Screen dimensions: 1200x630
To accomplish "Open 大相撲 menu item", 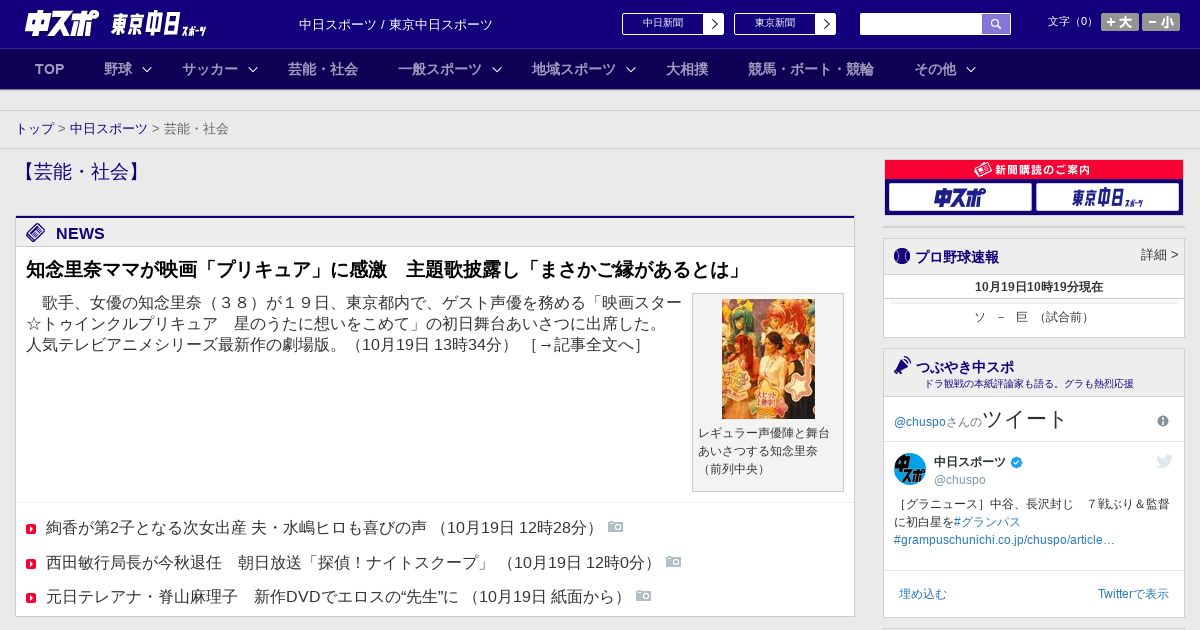I will [687, 69].
